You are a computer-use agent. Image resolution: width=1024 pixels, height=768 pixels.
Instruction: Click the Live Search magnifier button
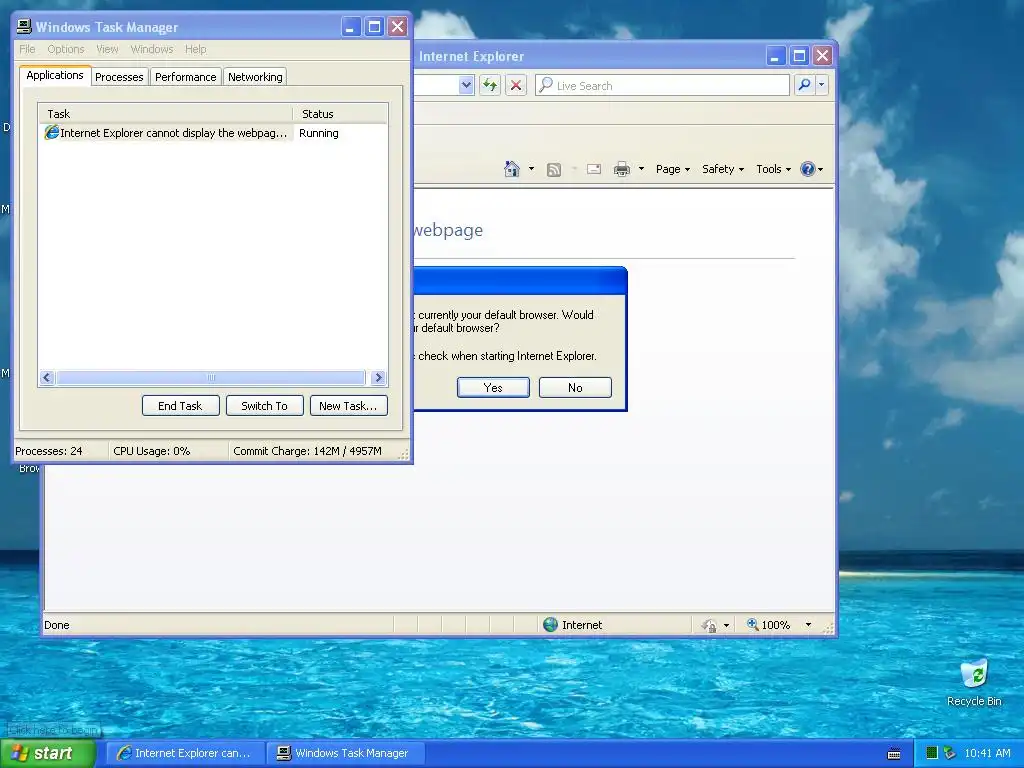805,85
